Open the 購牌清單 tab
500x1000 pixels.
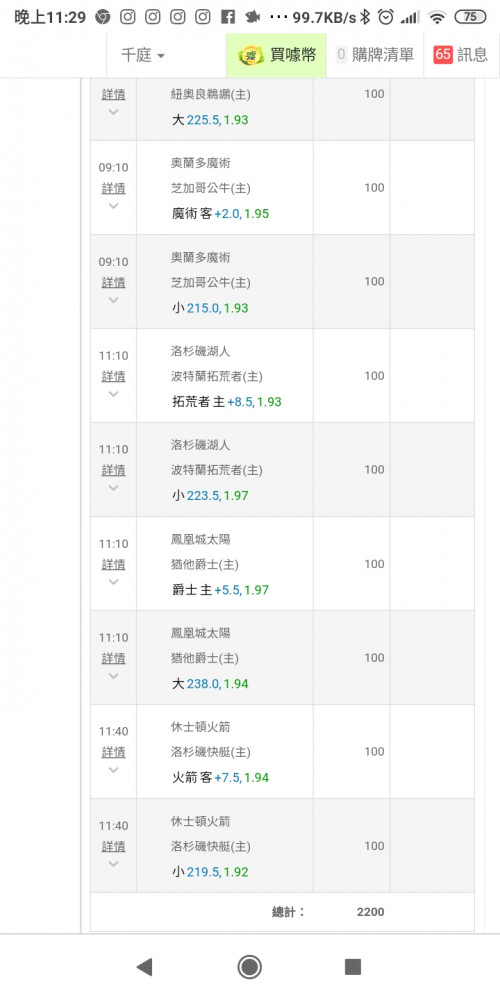point(375,55)
